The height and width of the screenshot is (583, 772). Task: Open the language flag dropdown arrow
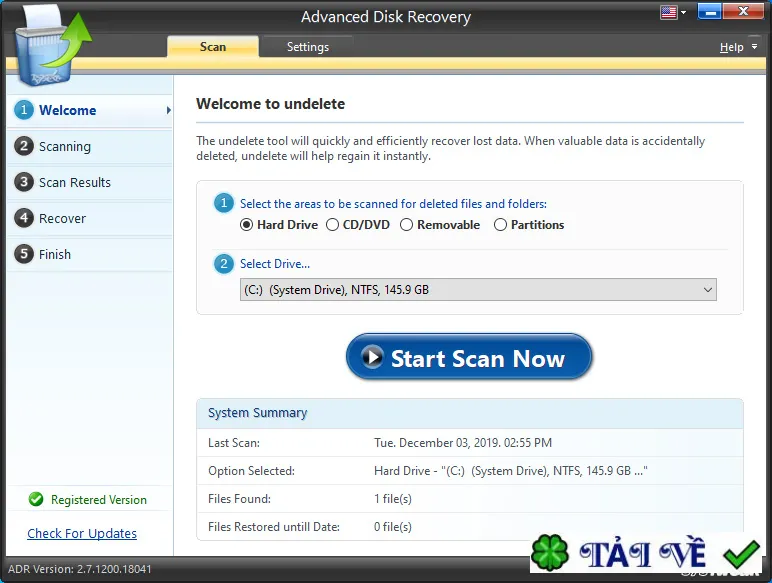pyautogui.click(x=683, y=12)
